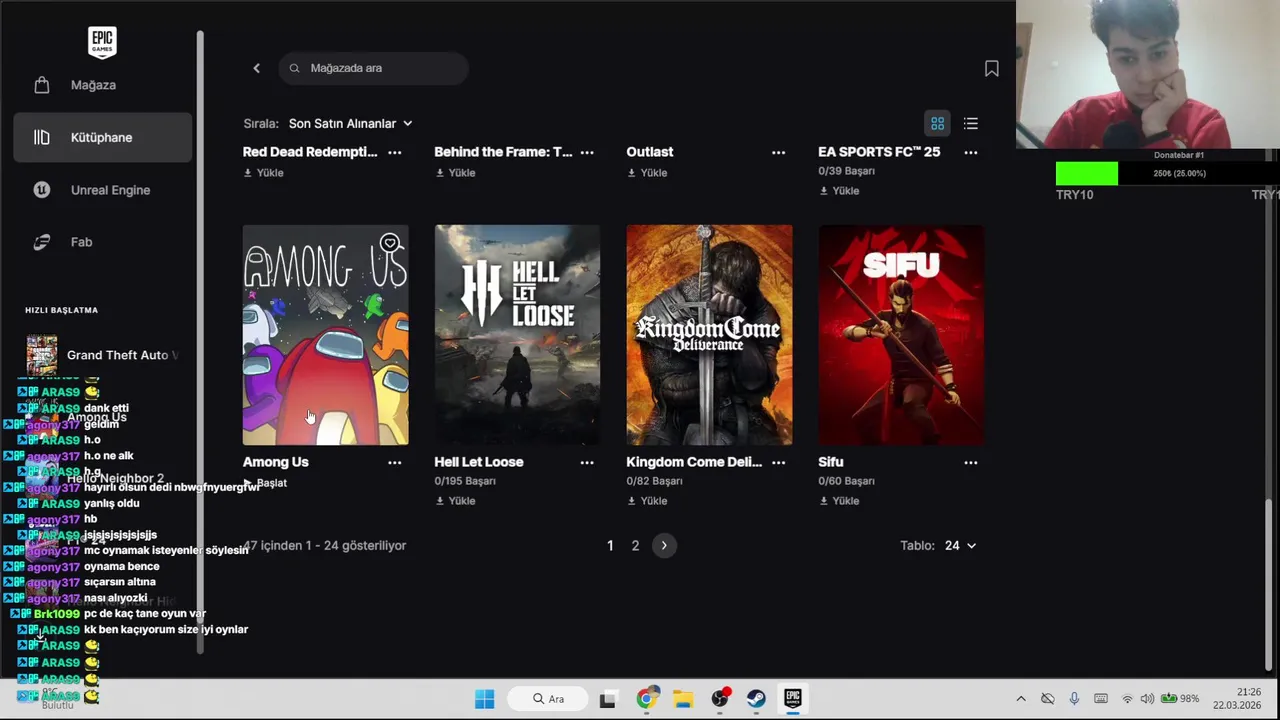Launch Among Us with Başlat
Image resolution: width=1280 pixels, height=720 pixels.
[x=265, y=483]
